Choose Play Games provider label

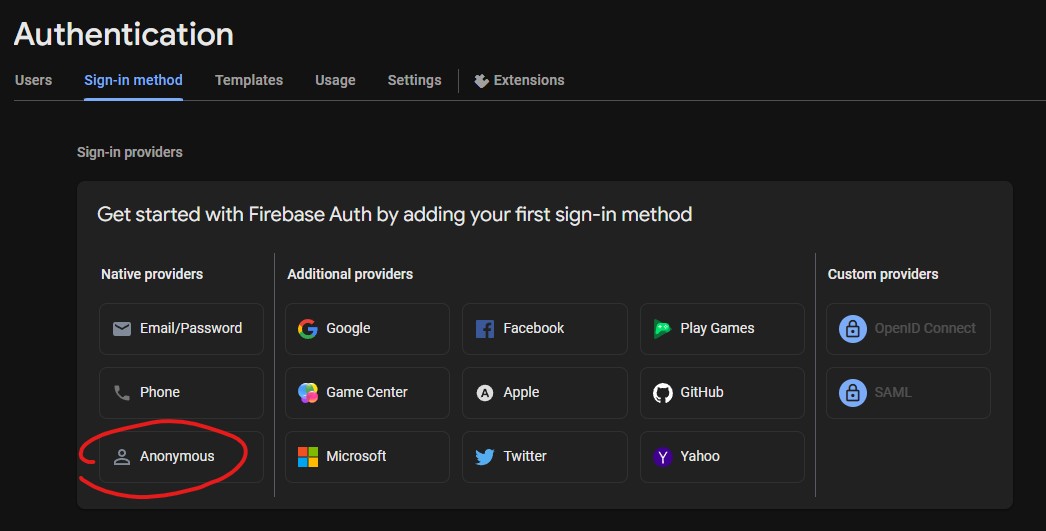[x=717, y=328]
